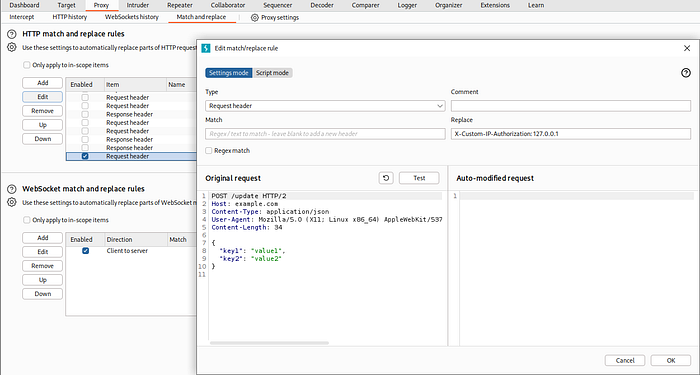
Task: Uncheck enabled box of selected Request header rule
Action: (x=85, y=156)
